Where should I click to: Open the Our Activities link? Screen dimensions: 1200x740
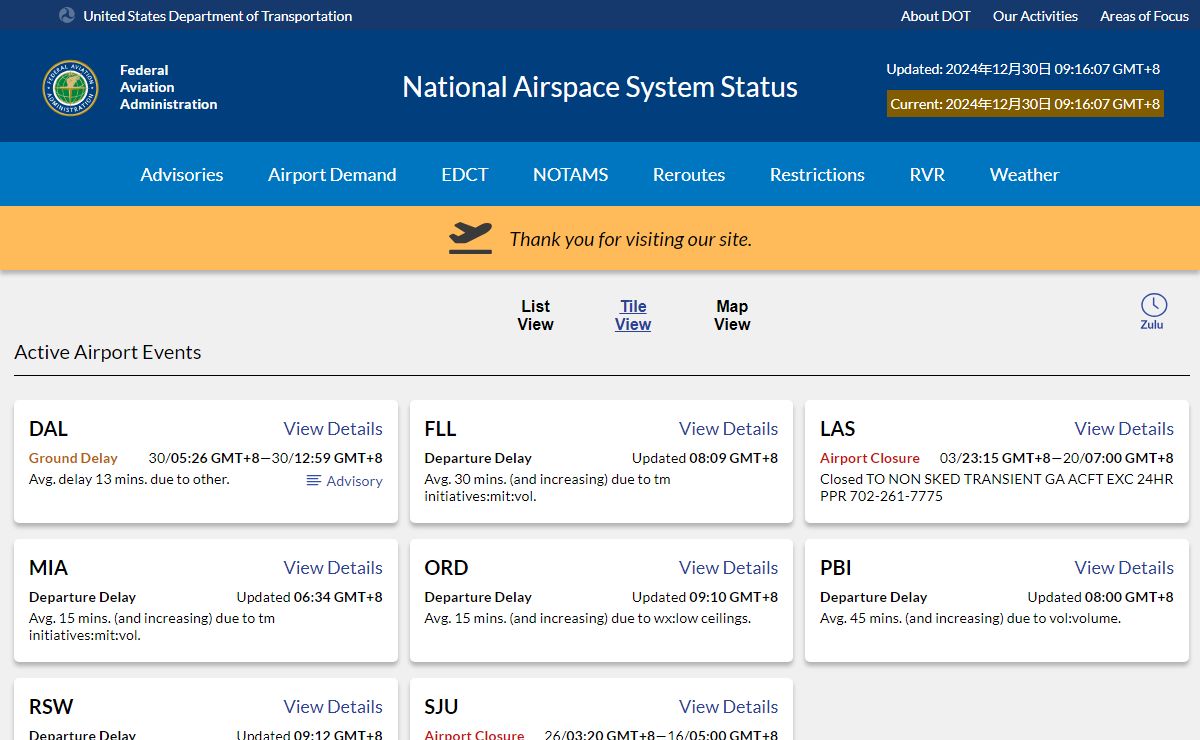coord(1035,16)
